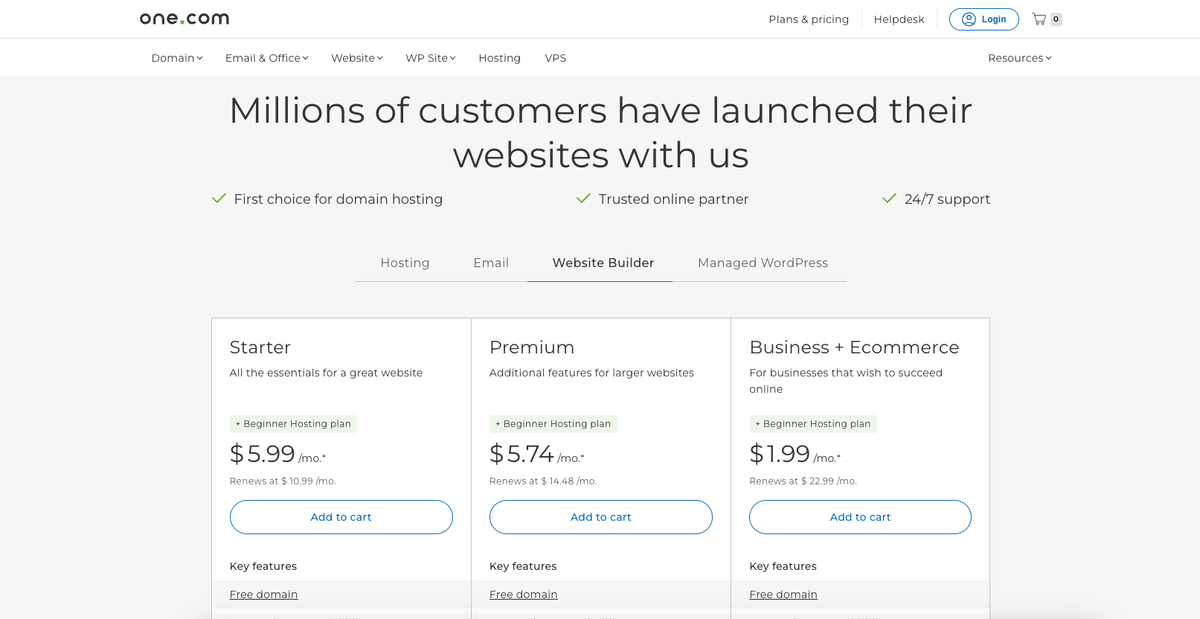Switch to the Hosting tab

tap(405, 263)
